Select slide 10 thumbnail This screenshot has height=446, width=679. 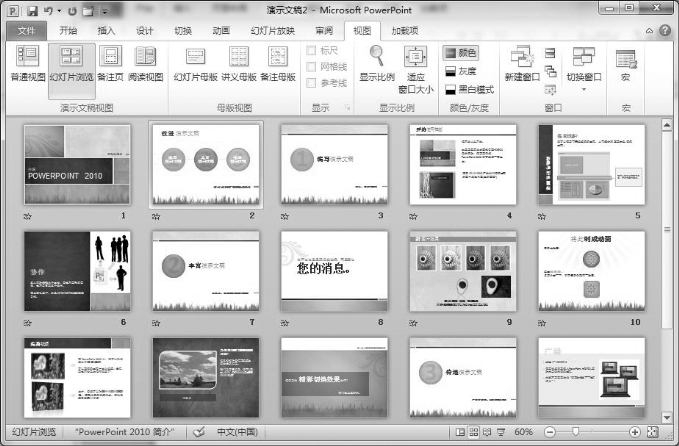(592, 271)
